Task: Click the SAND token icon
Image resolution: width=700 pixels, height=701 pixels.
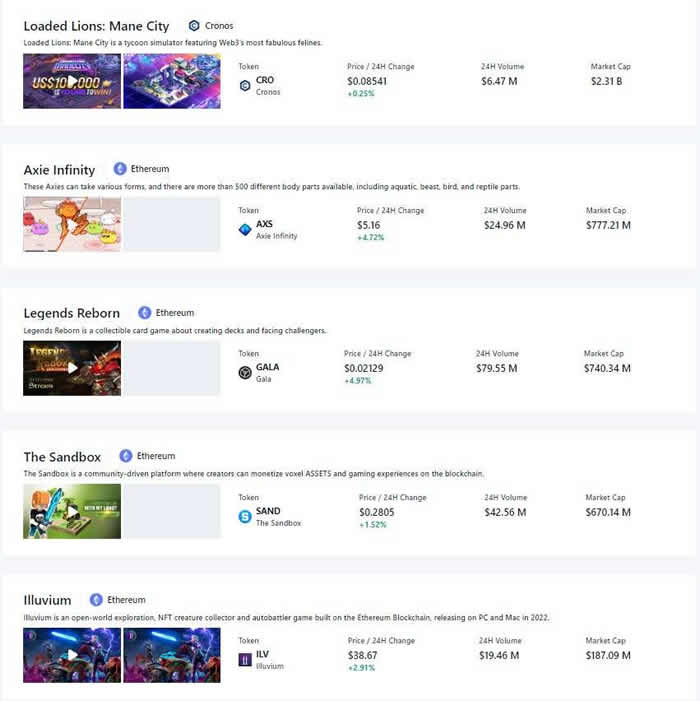Action: (245, 517)
